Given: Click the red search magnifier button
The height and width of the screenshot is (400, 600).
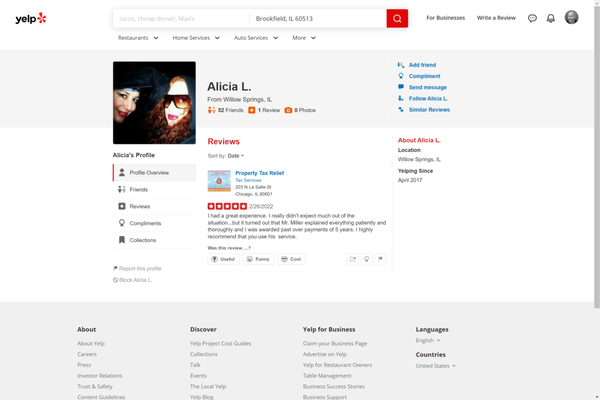Looking at the screenshot, I should 397,18.
